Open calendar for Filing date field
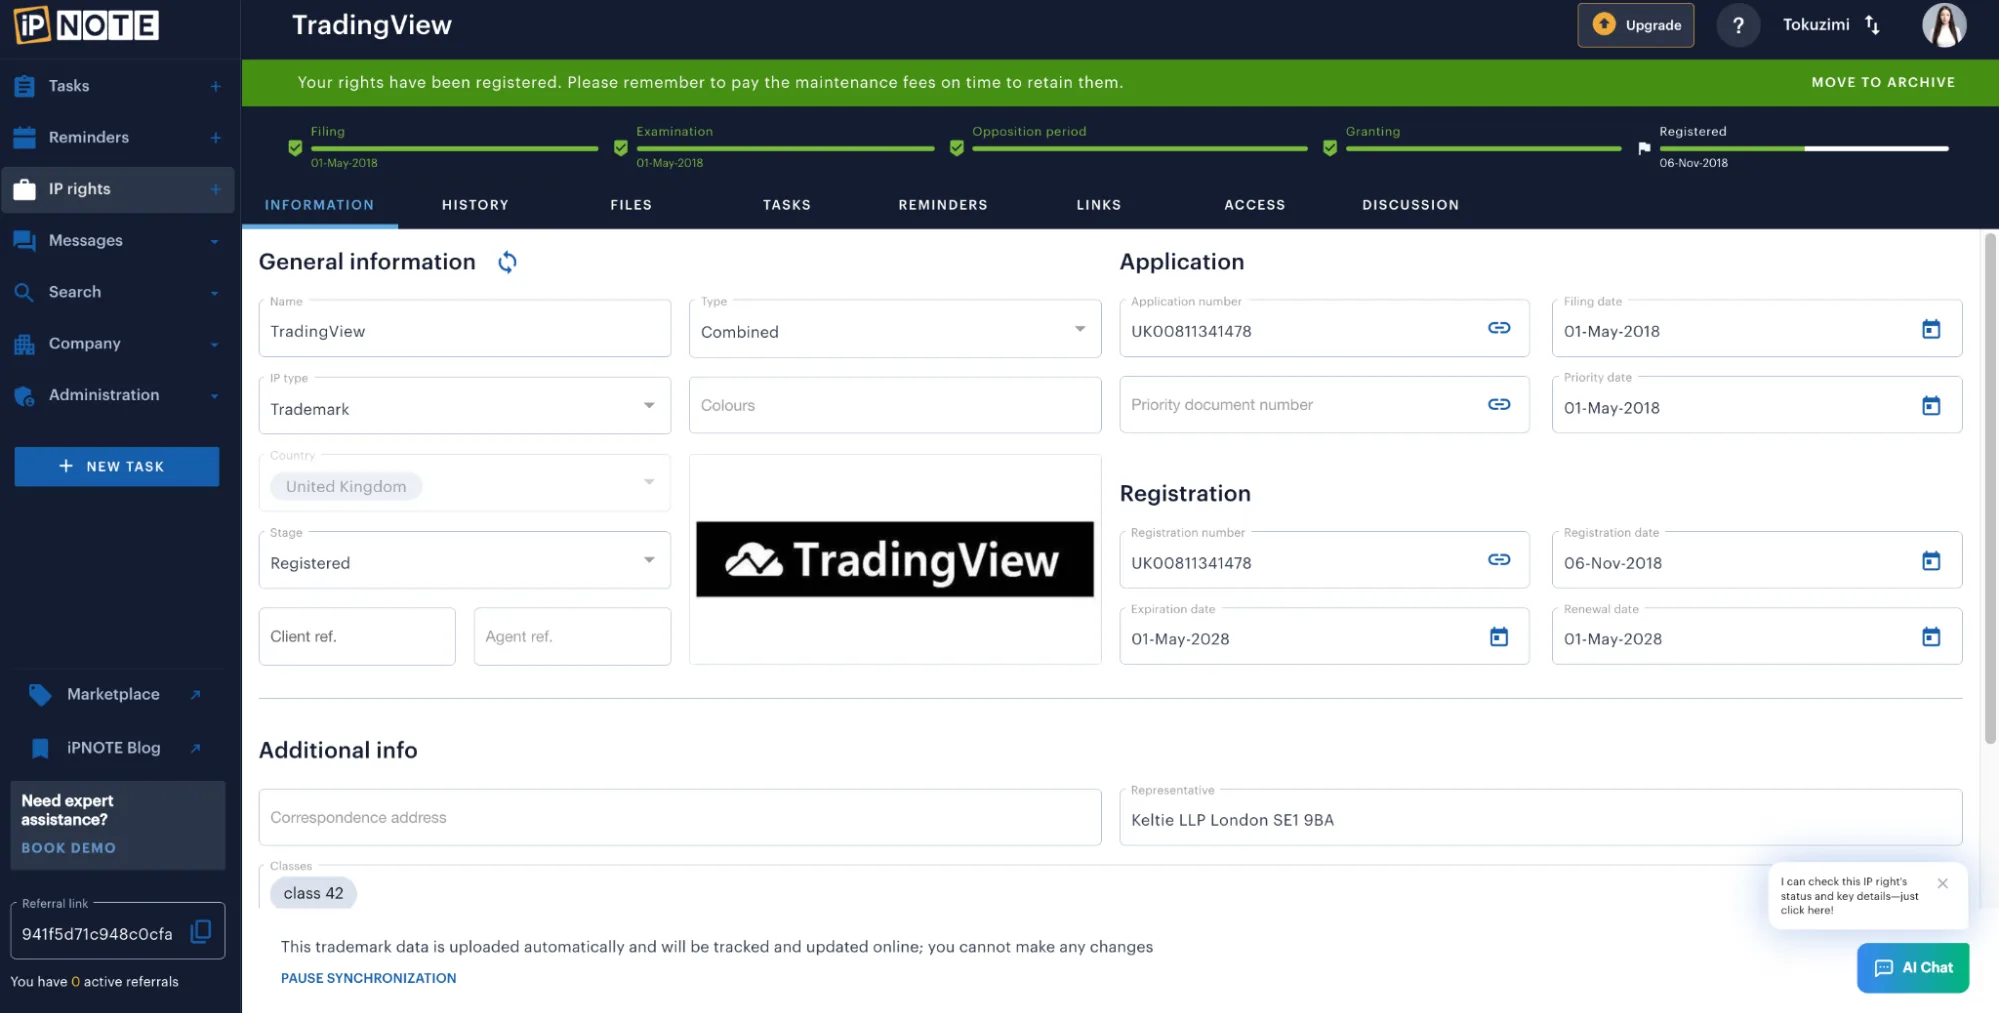The image size is (1999, 1014). [x=1930, y=329]
